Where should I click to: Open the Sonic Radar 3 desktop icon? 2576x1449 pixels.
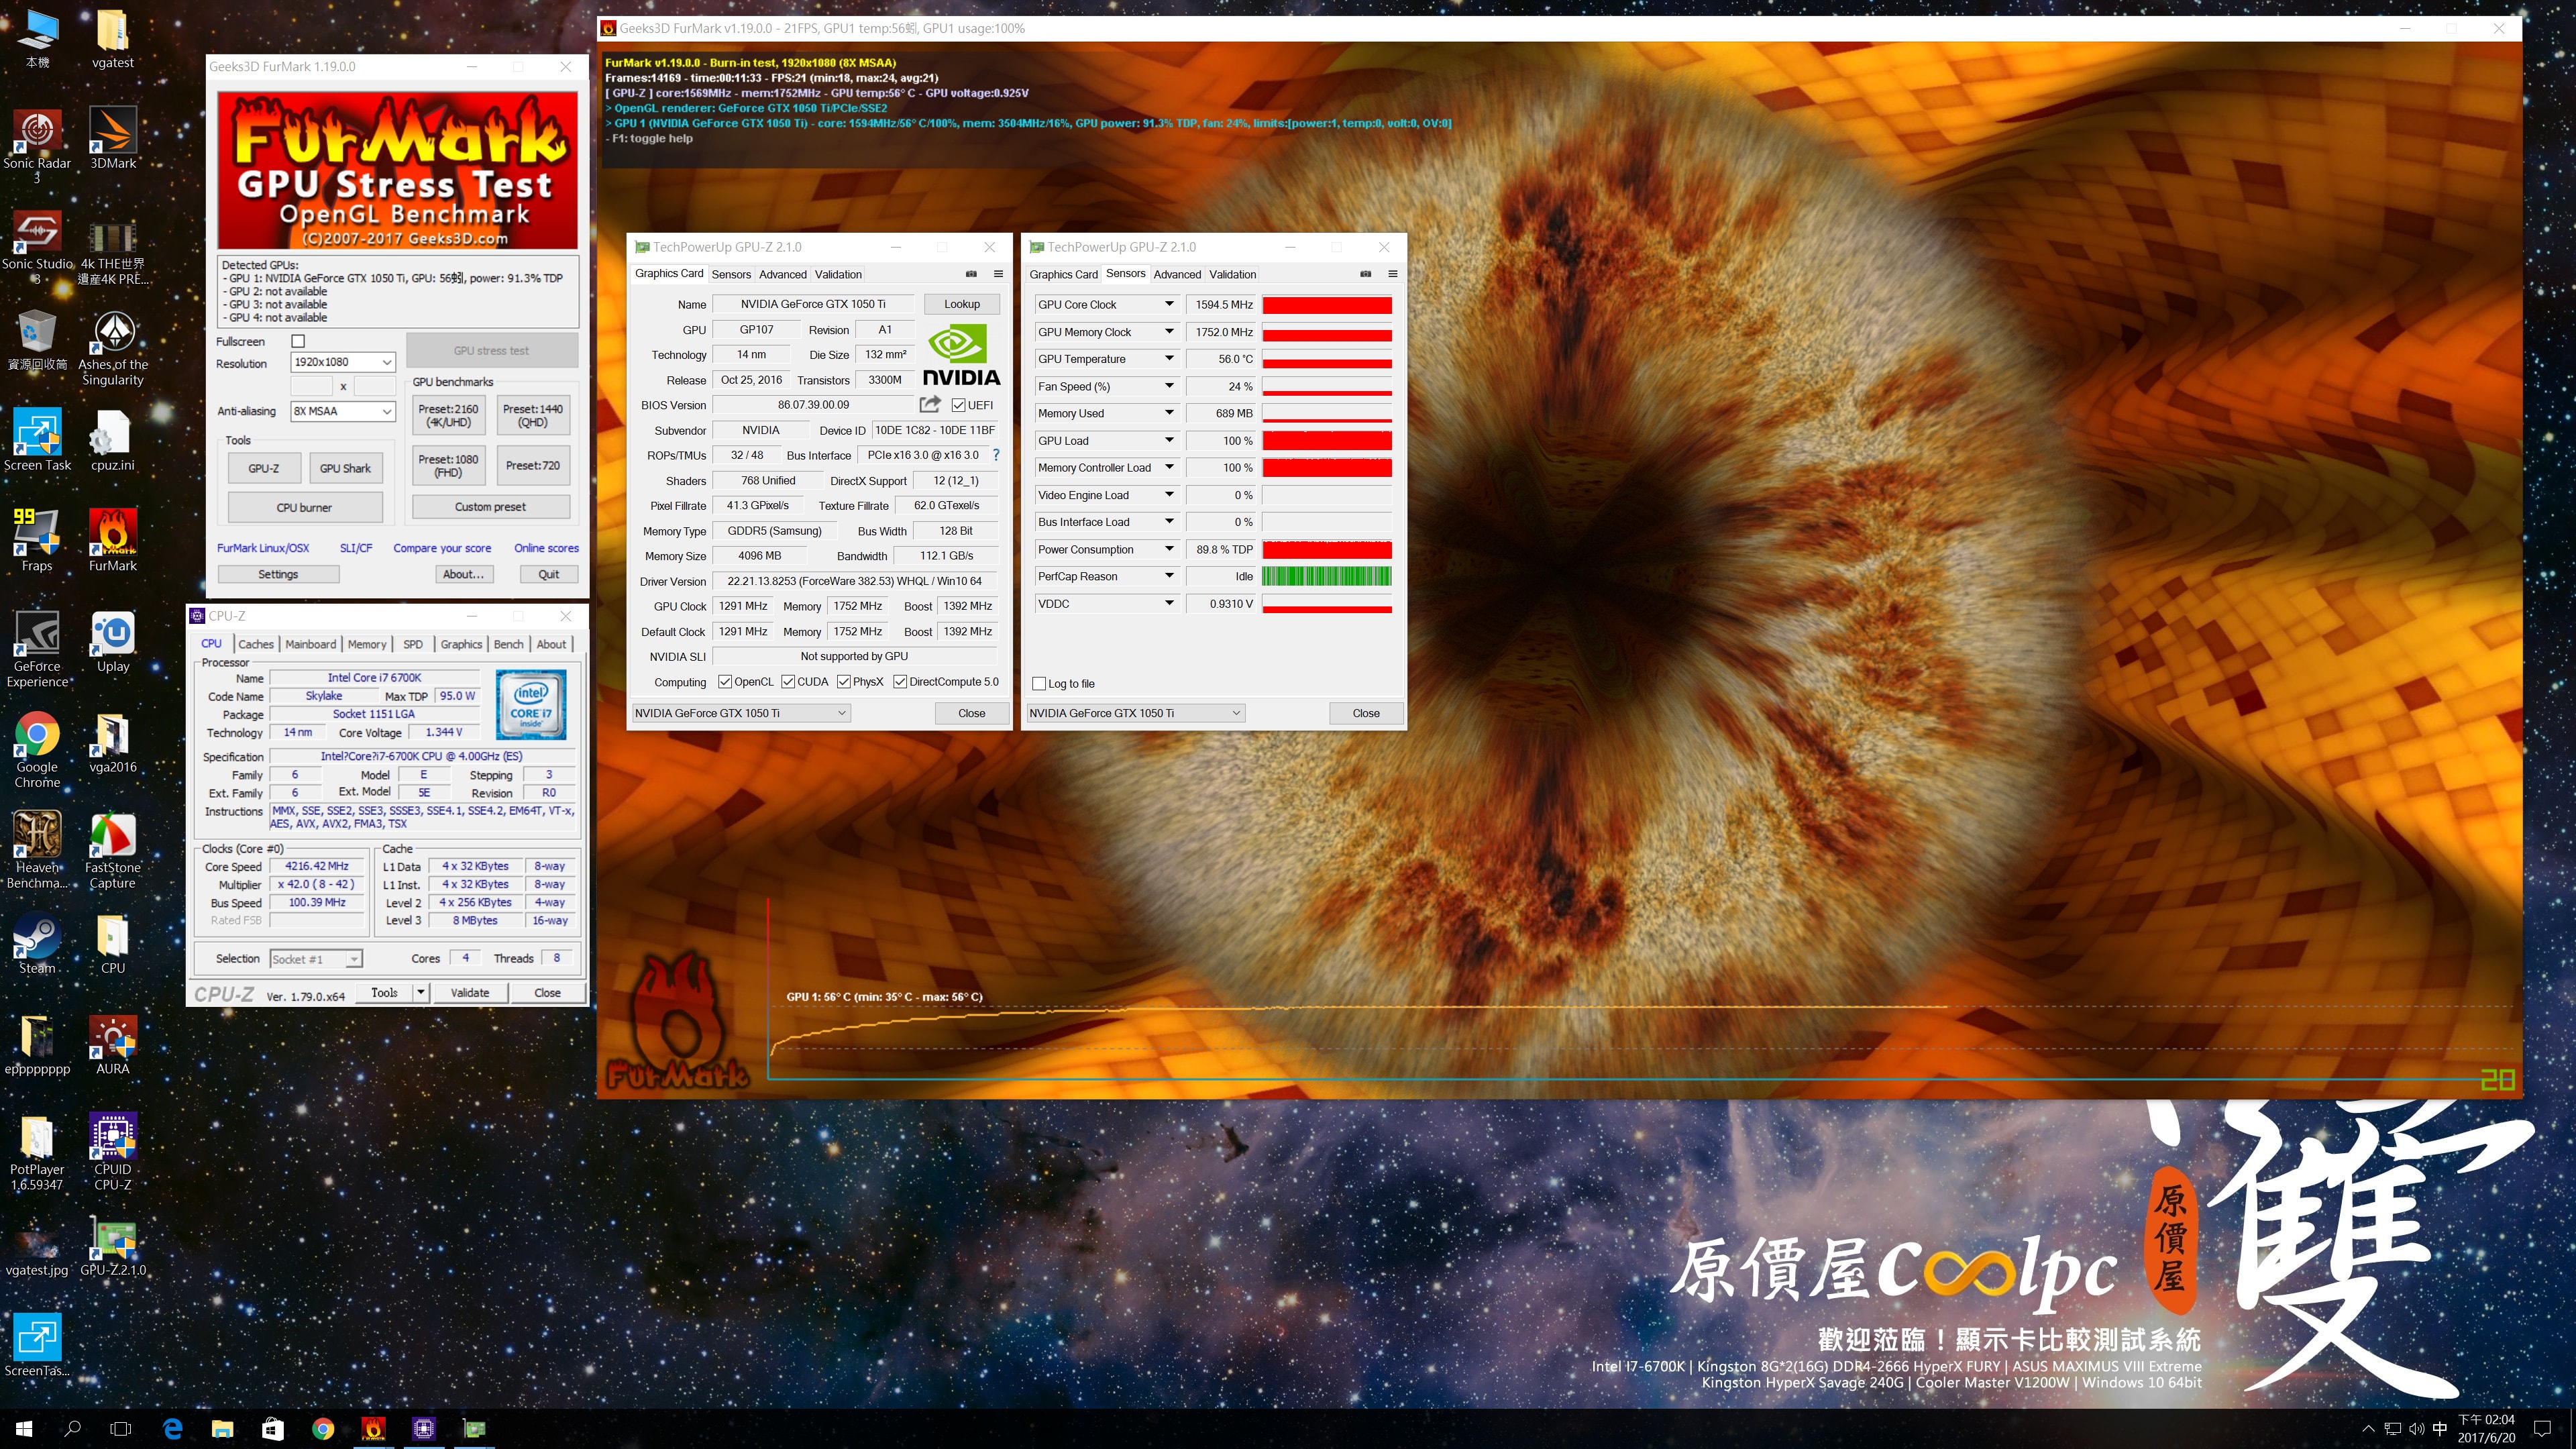pos(37,146)
